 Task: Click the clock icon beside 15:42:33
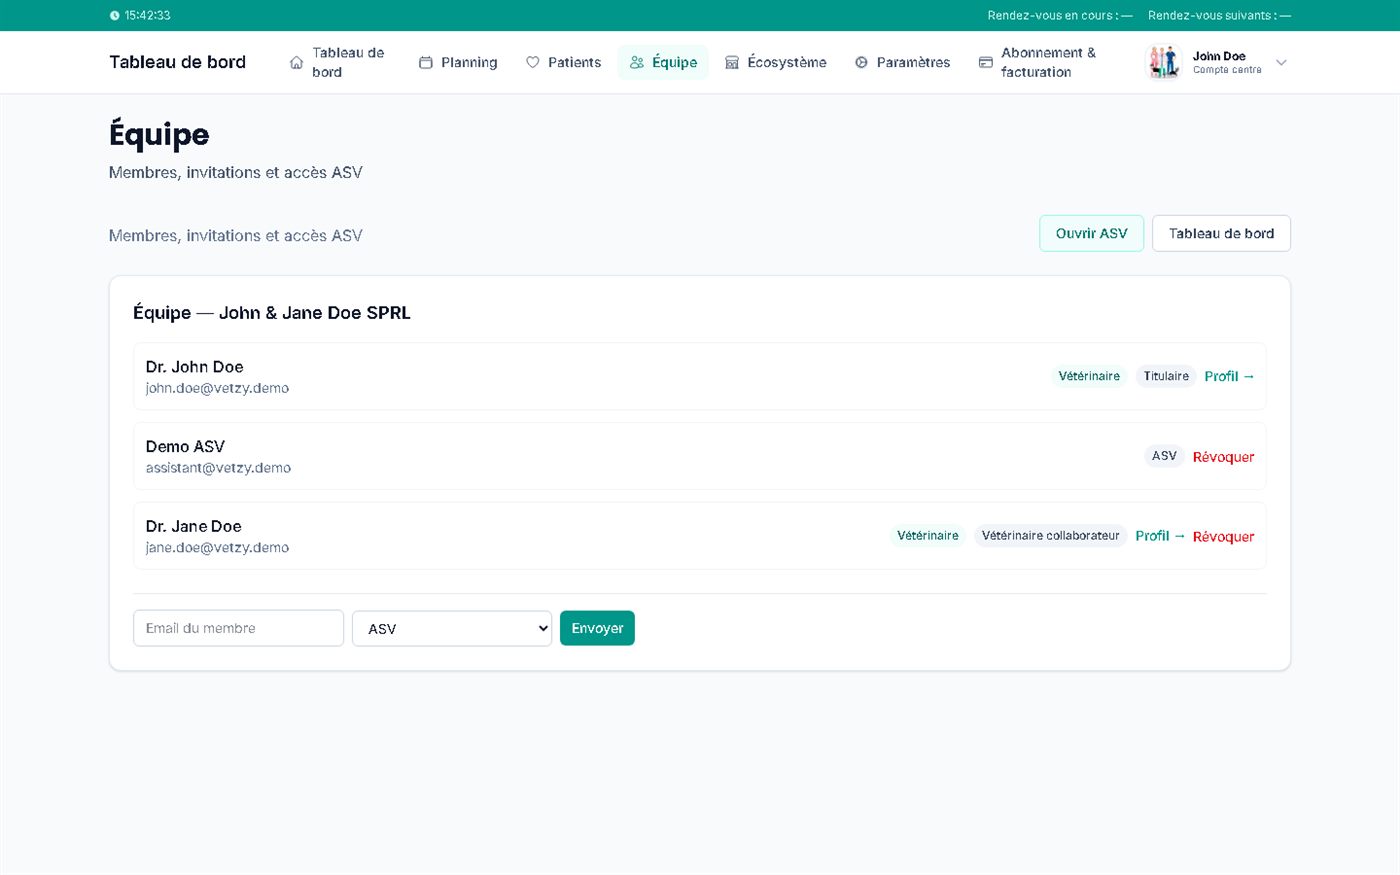[x=114, y=16]
